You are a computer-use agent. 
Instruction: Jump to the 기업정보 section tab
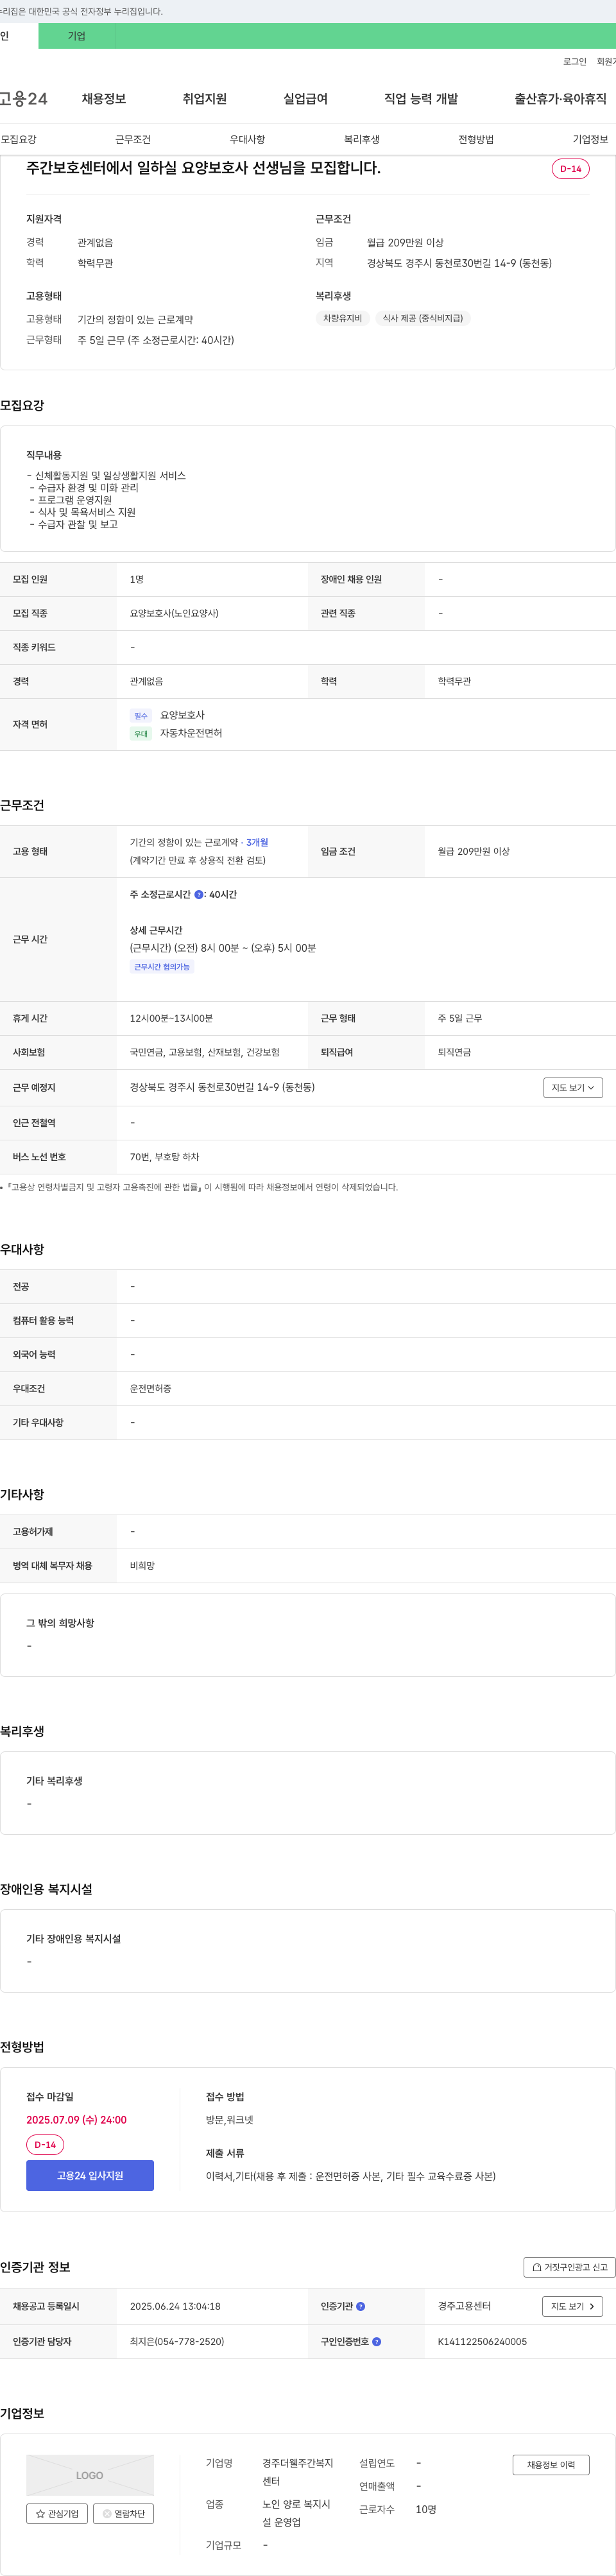[x=590, y=139]
